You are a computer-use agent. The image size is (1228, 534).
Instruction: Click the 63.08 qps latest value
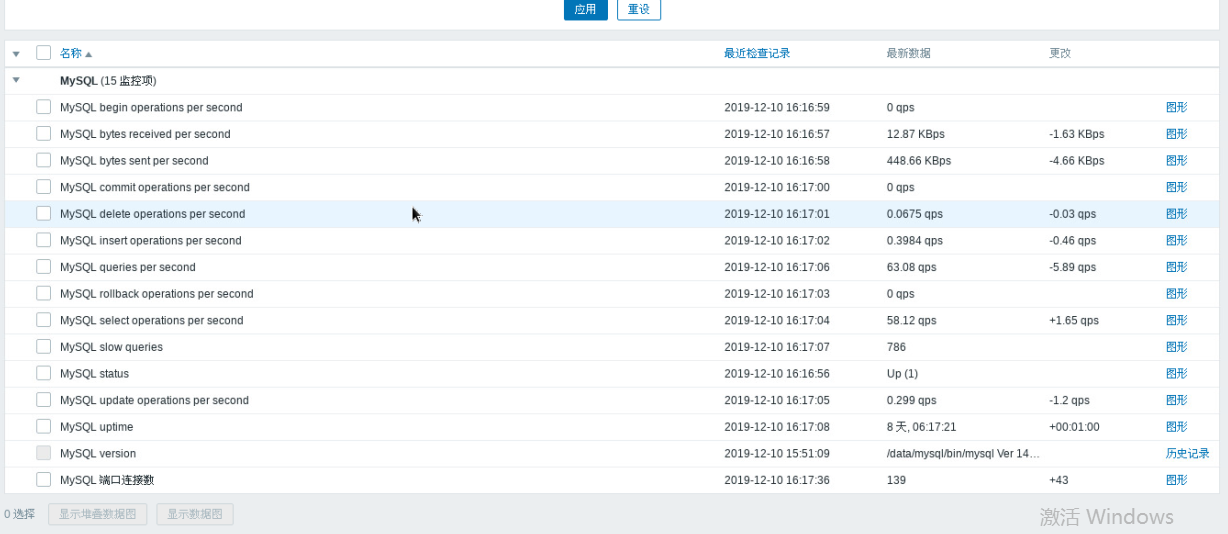pos(911,267)
